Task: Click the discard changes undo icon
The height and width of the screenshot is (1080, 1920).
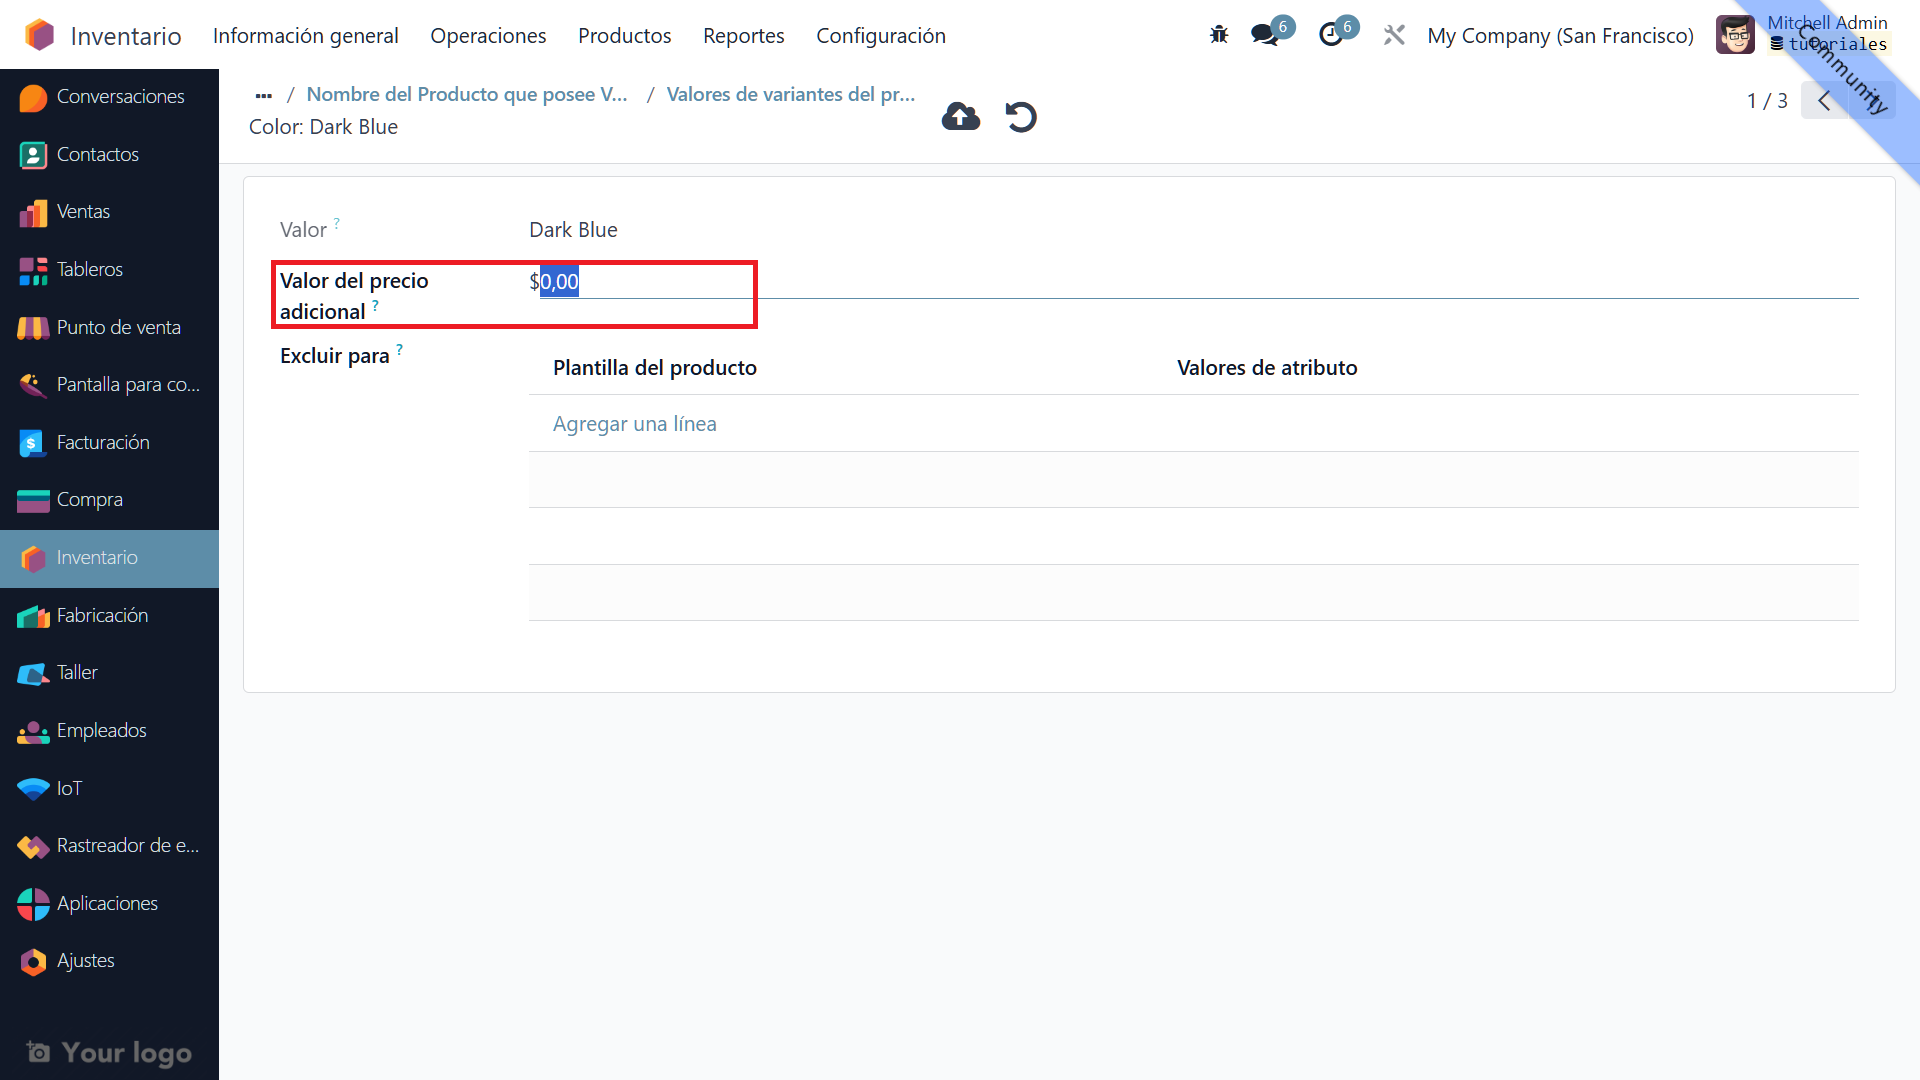Action: tap(1020, 117)
